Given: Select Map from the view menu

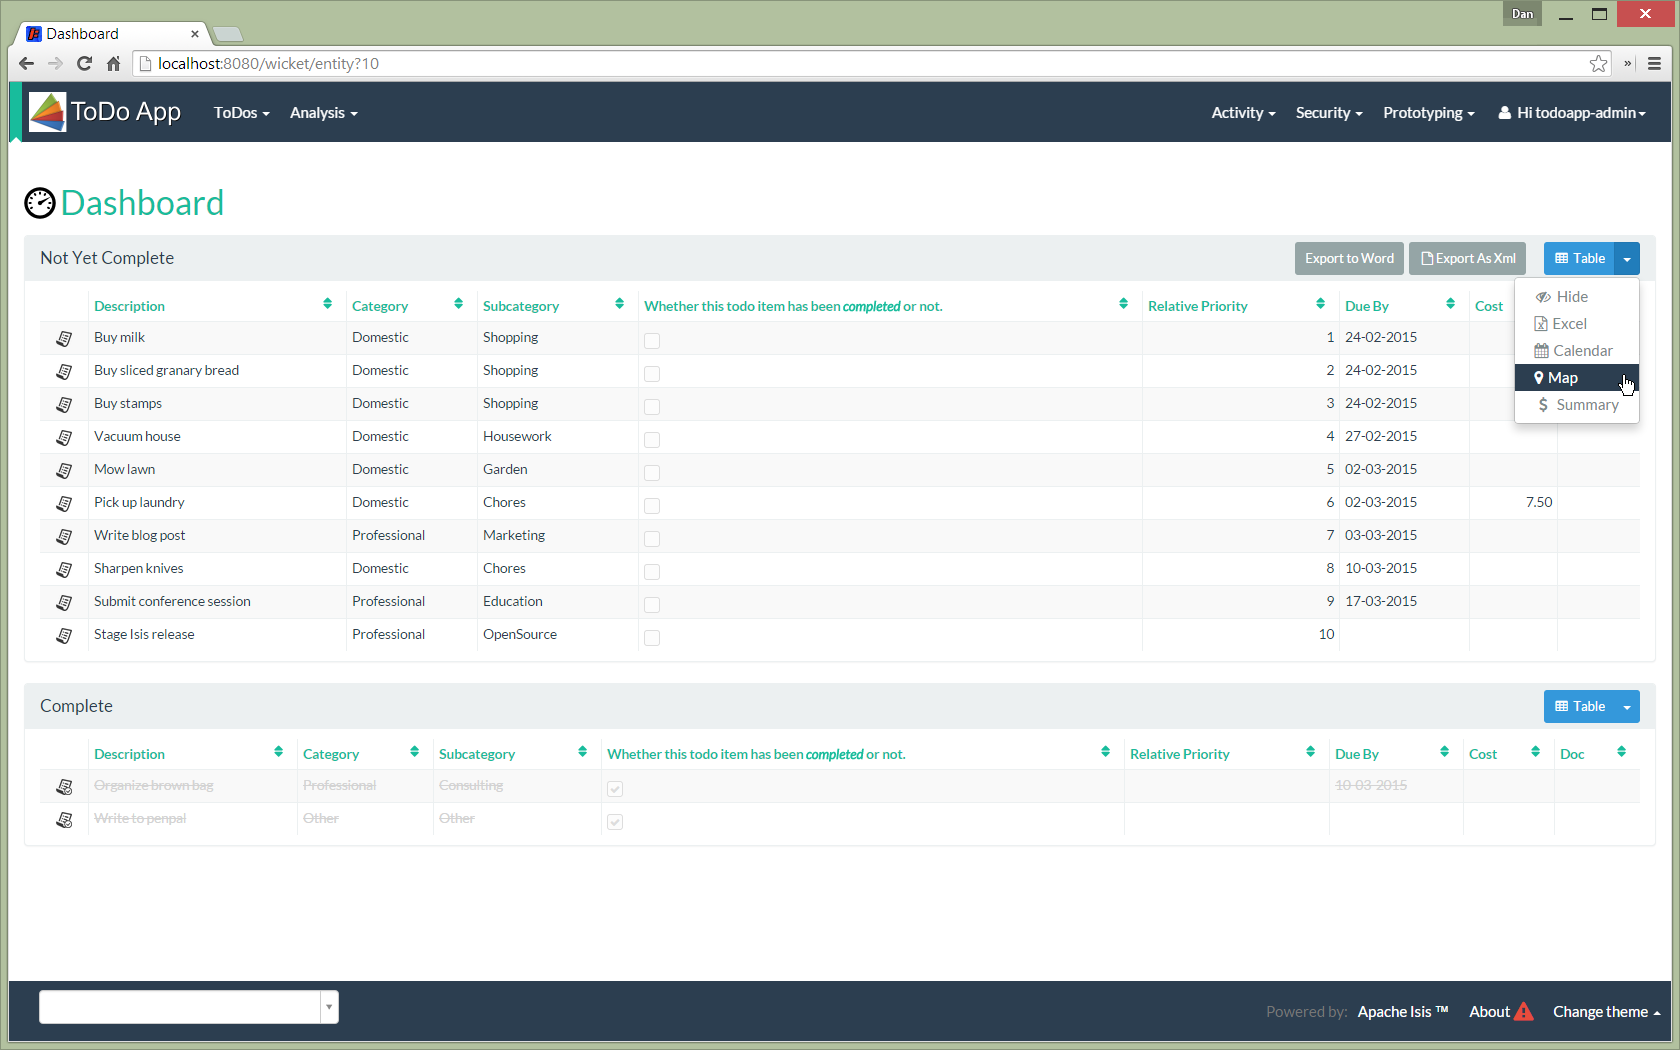Looking at the screenshot, I should click(1563, 378).
